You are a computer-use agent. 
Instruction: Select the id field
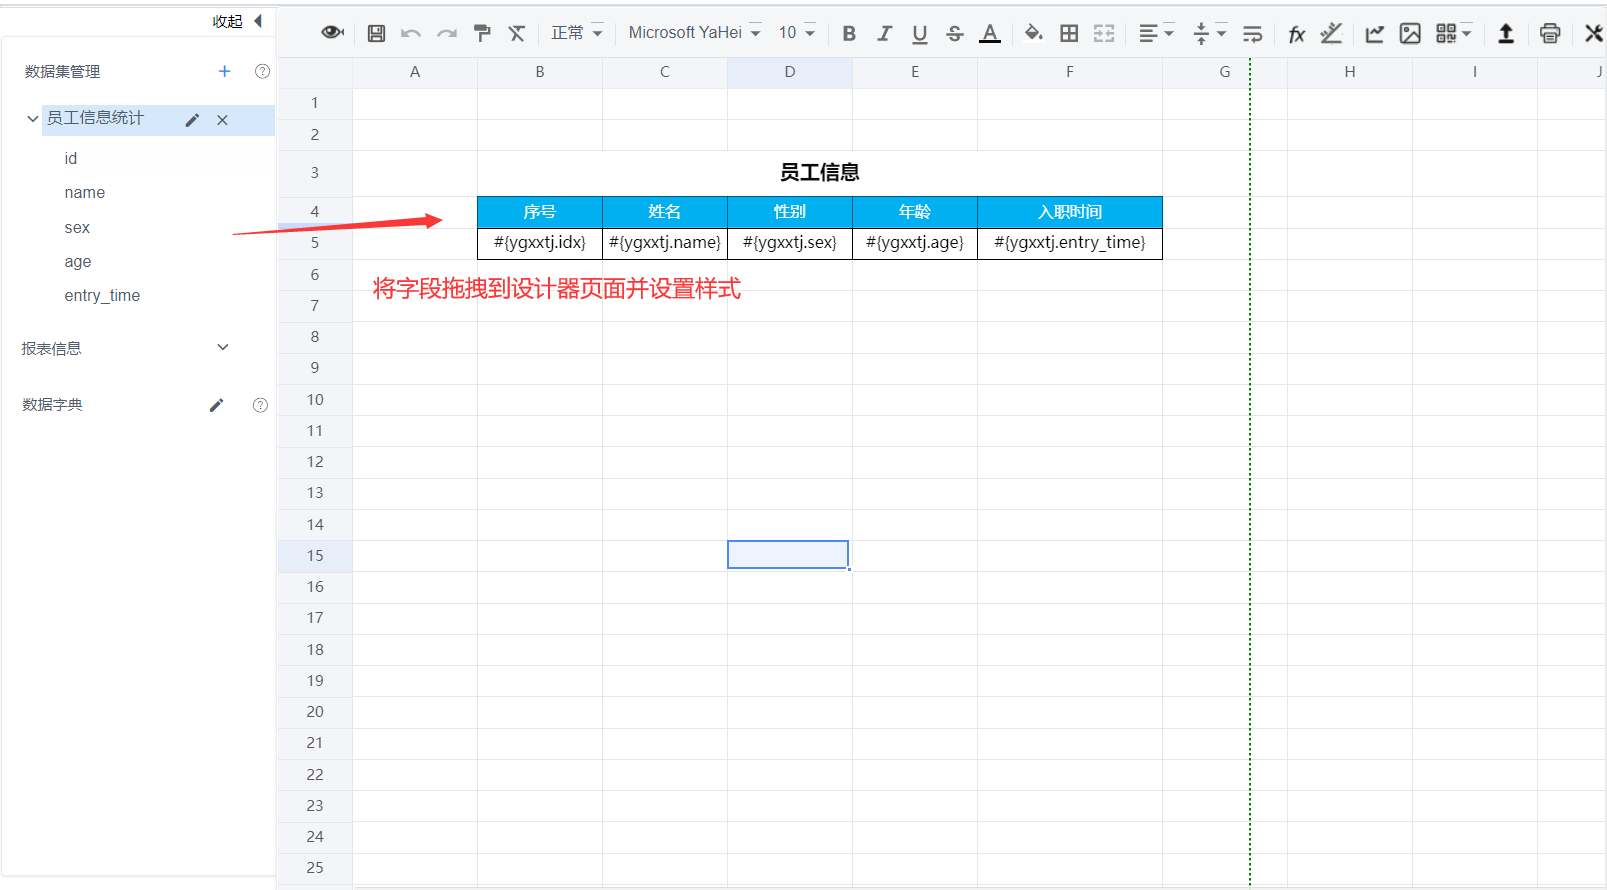point(71,158)
